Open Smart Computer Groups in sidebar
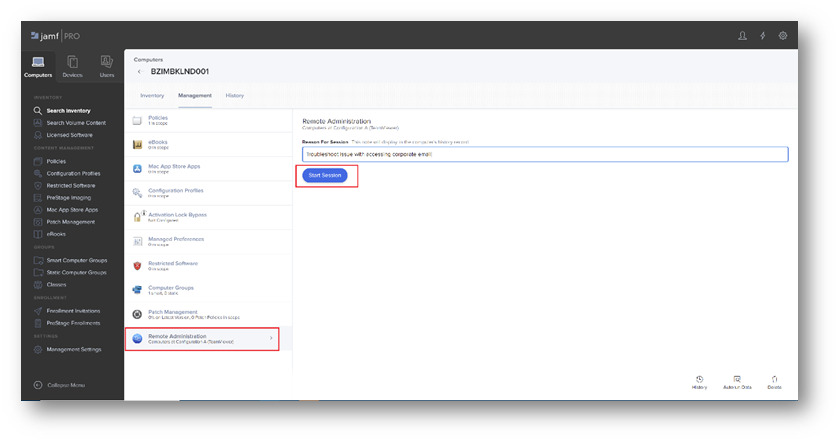Viewport: 840px width, 443px height. (x=76, y=260)
